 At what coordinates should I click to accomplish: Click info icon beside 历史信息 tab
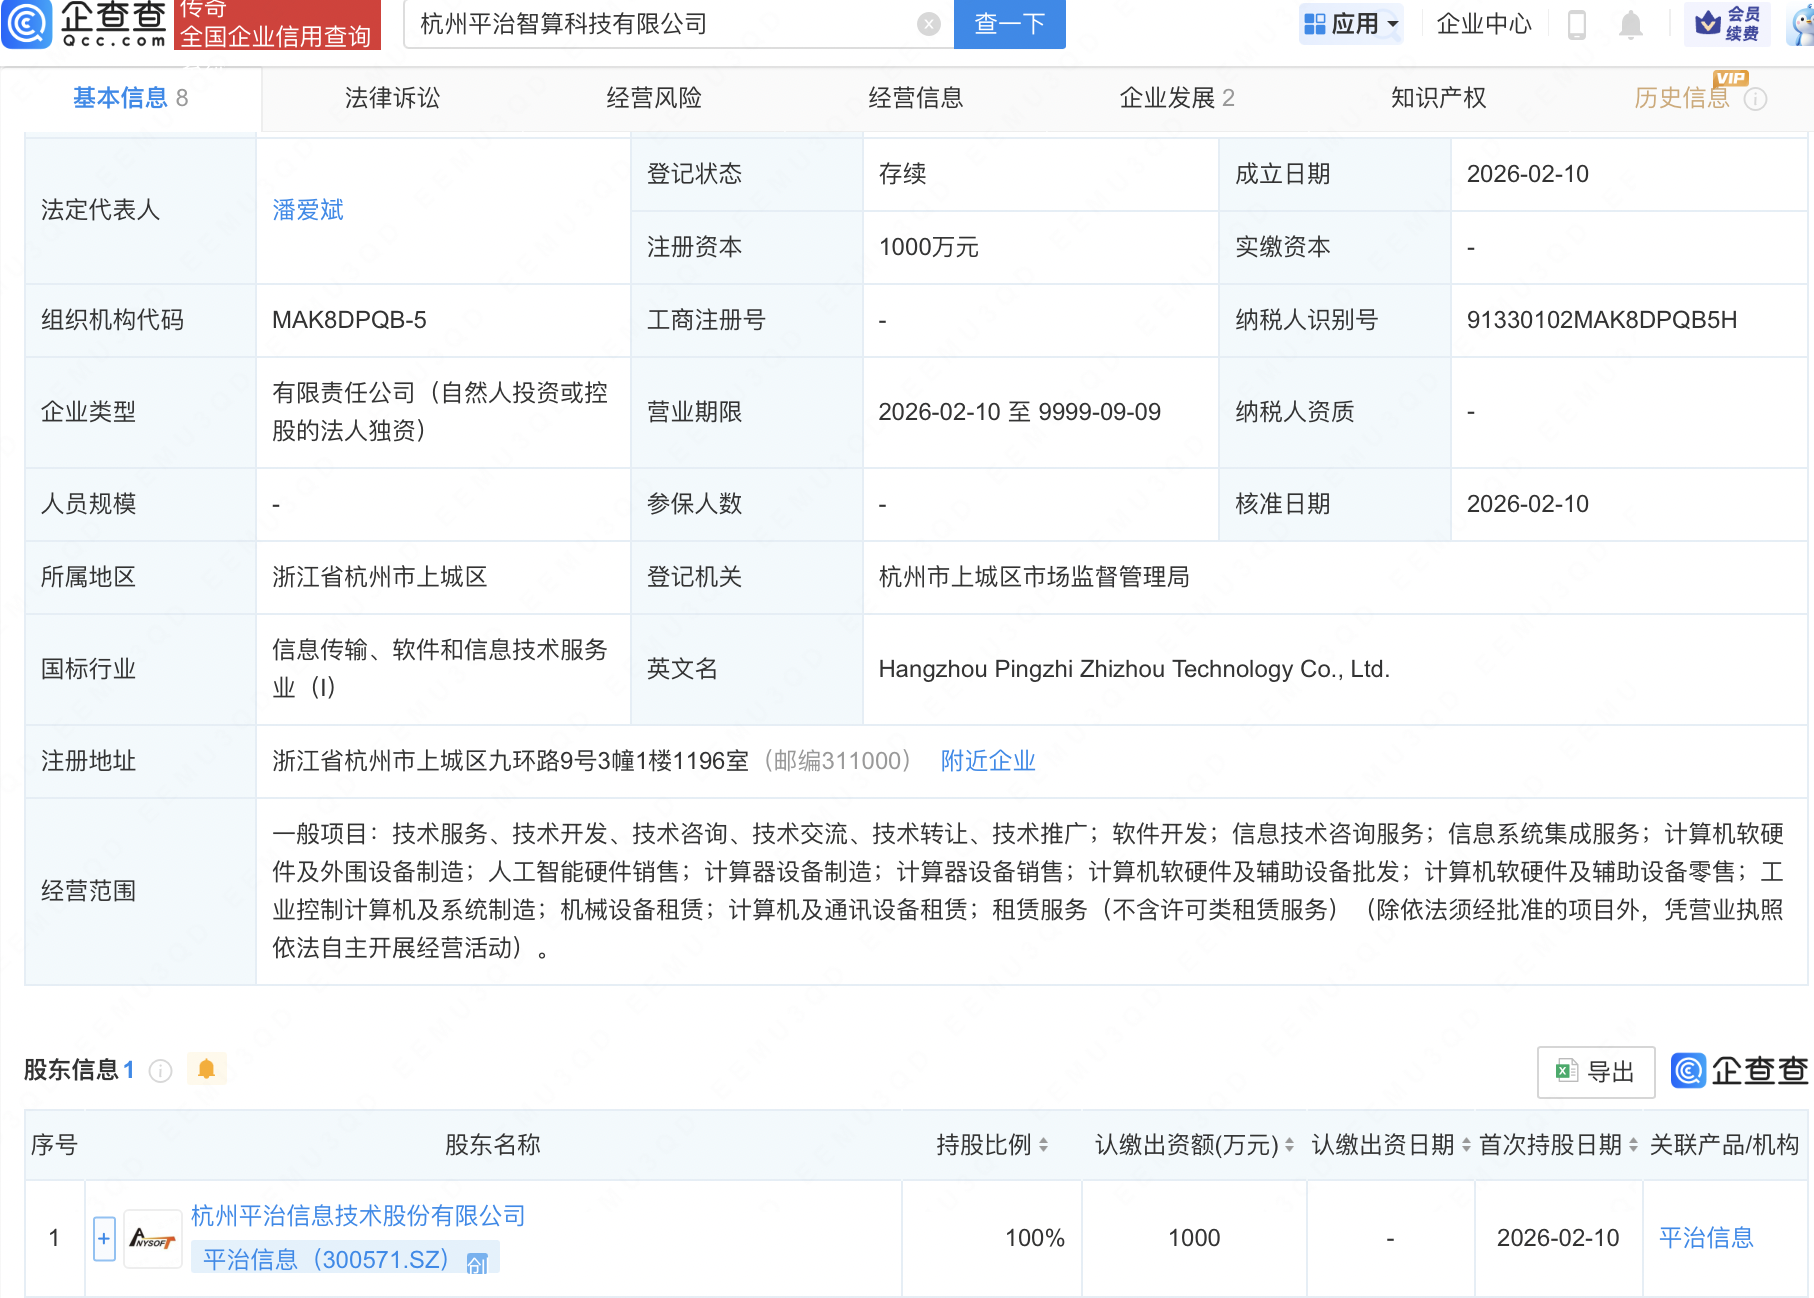click(1756, 99)
